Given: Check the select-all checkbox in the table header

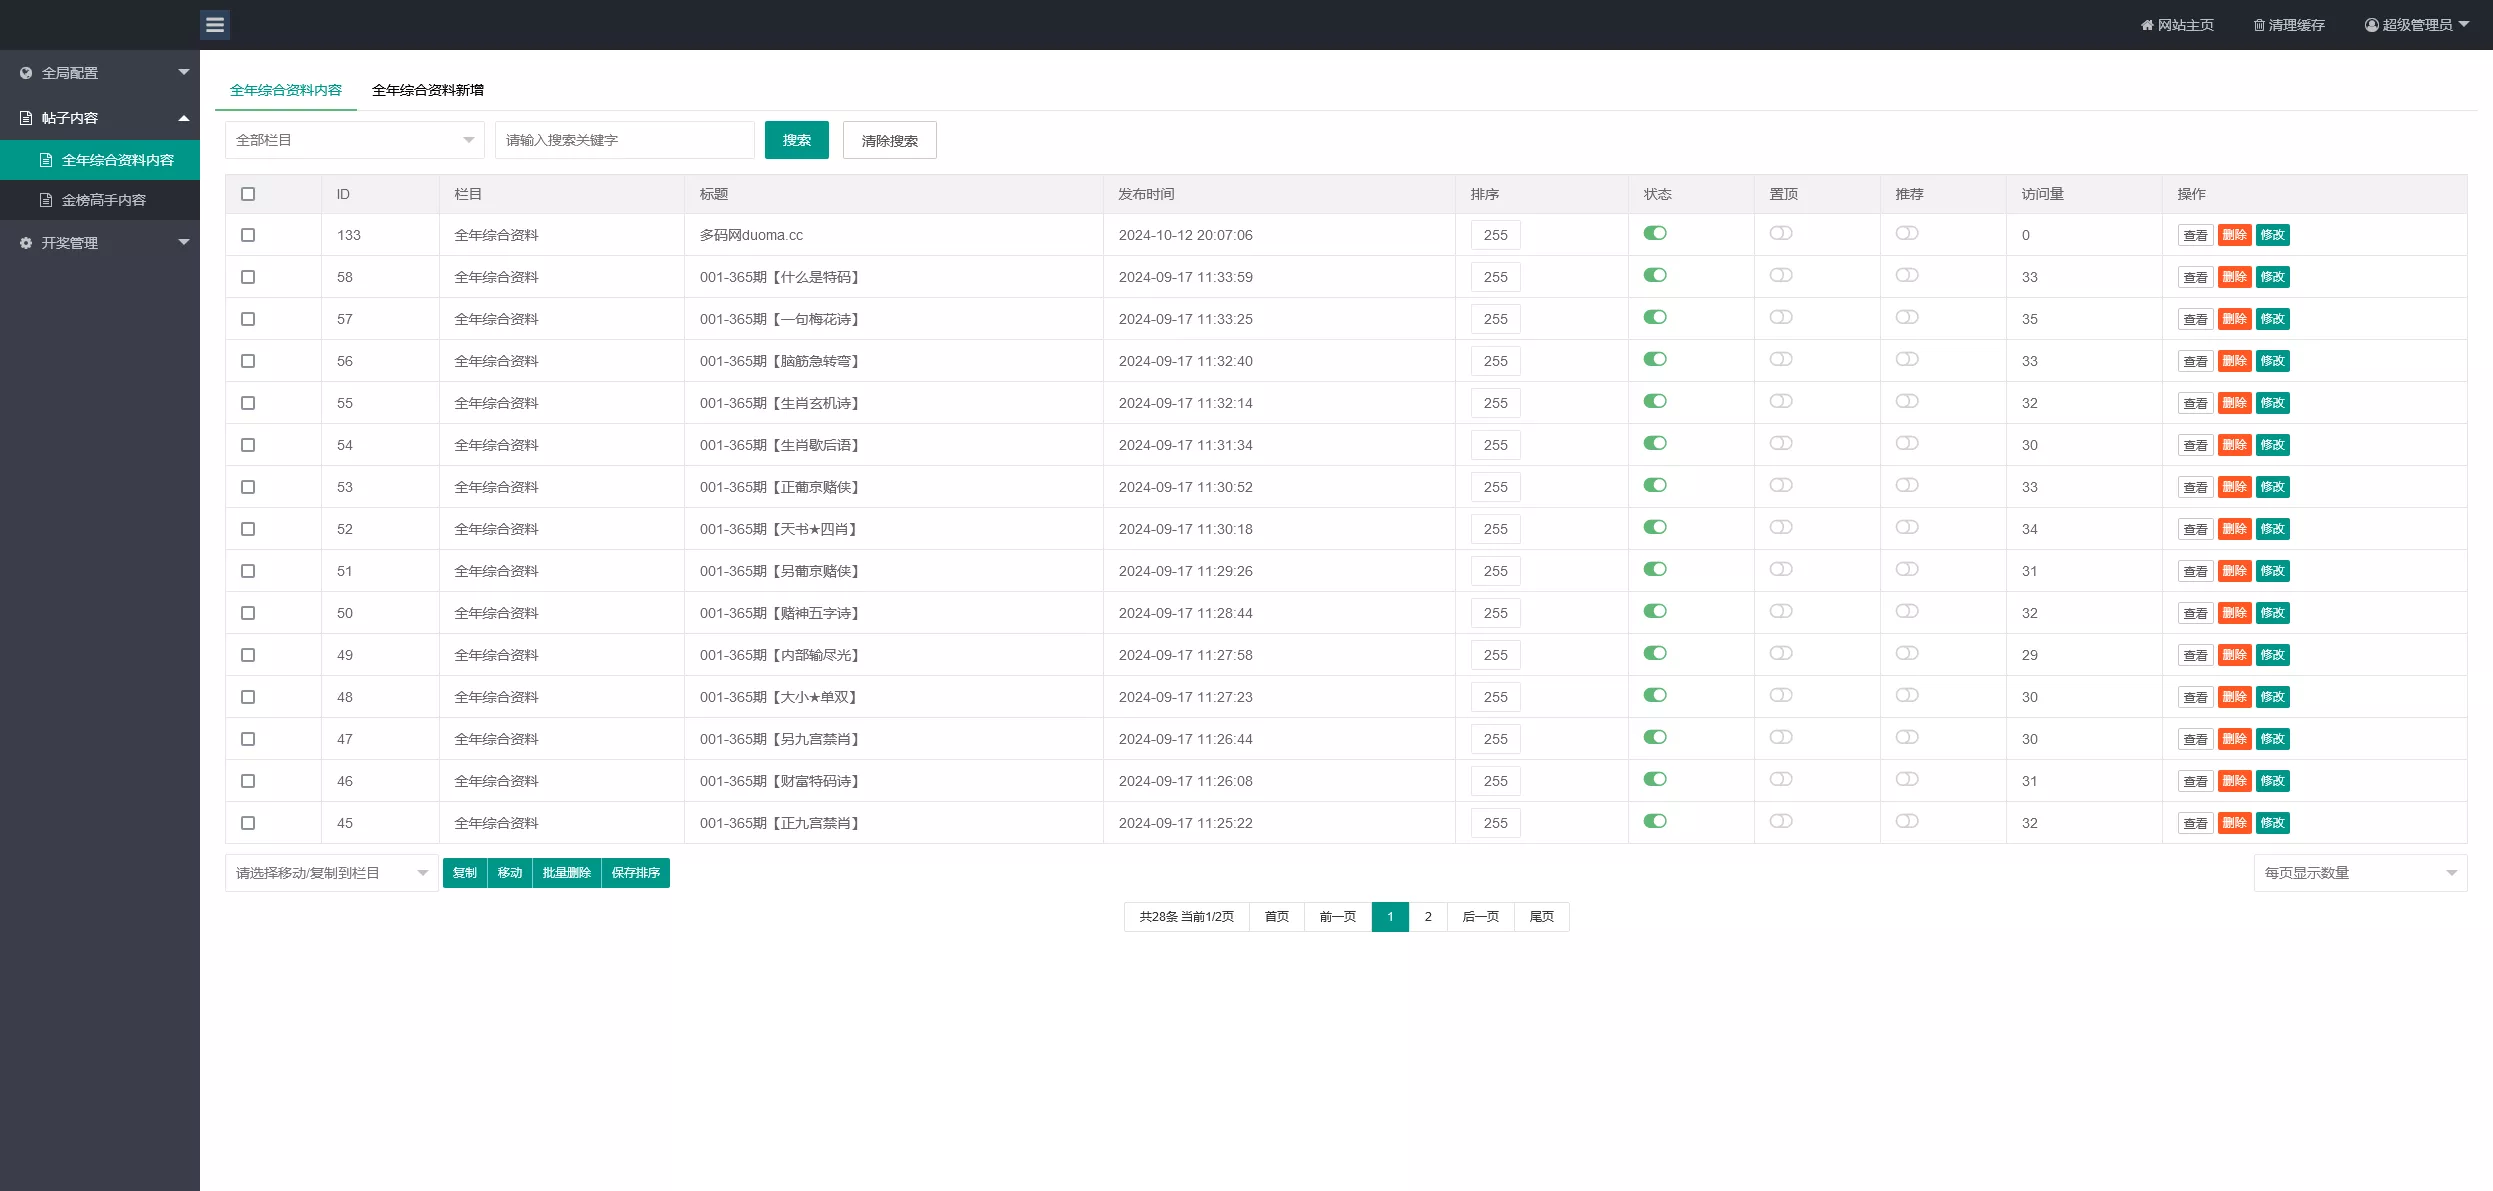Looking at the screenshot, I should click(248, 194).
